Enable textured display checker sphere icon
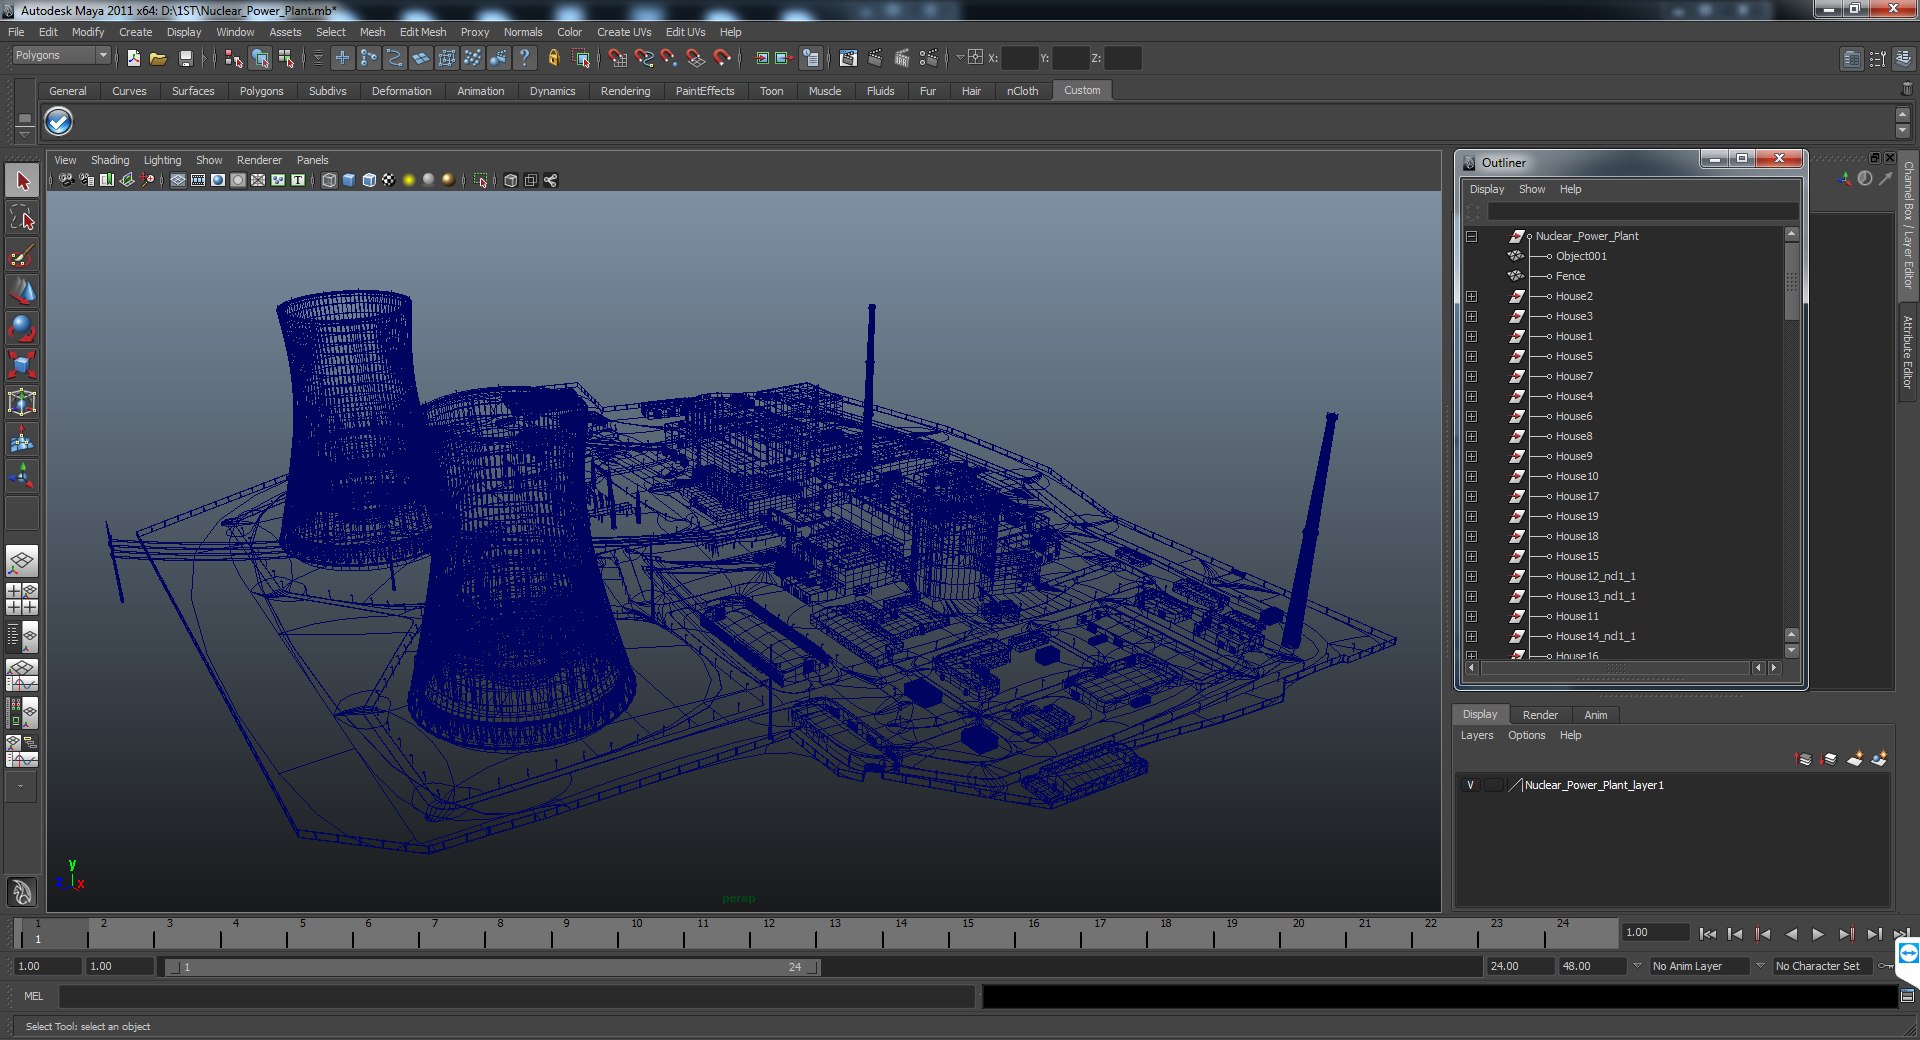The height and width of the screenshot is (1040, 1920). point(389,180)
